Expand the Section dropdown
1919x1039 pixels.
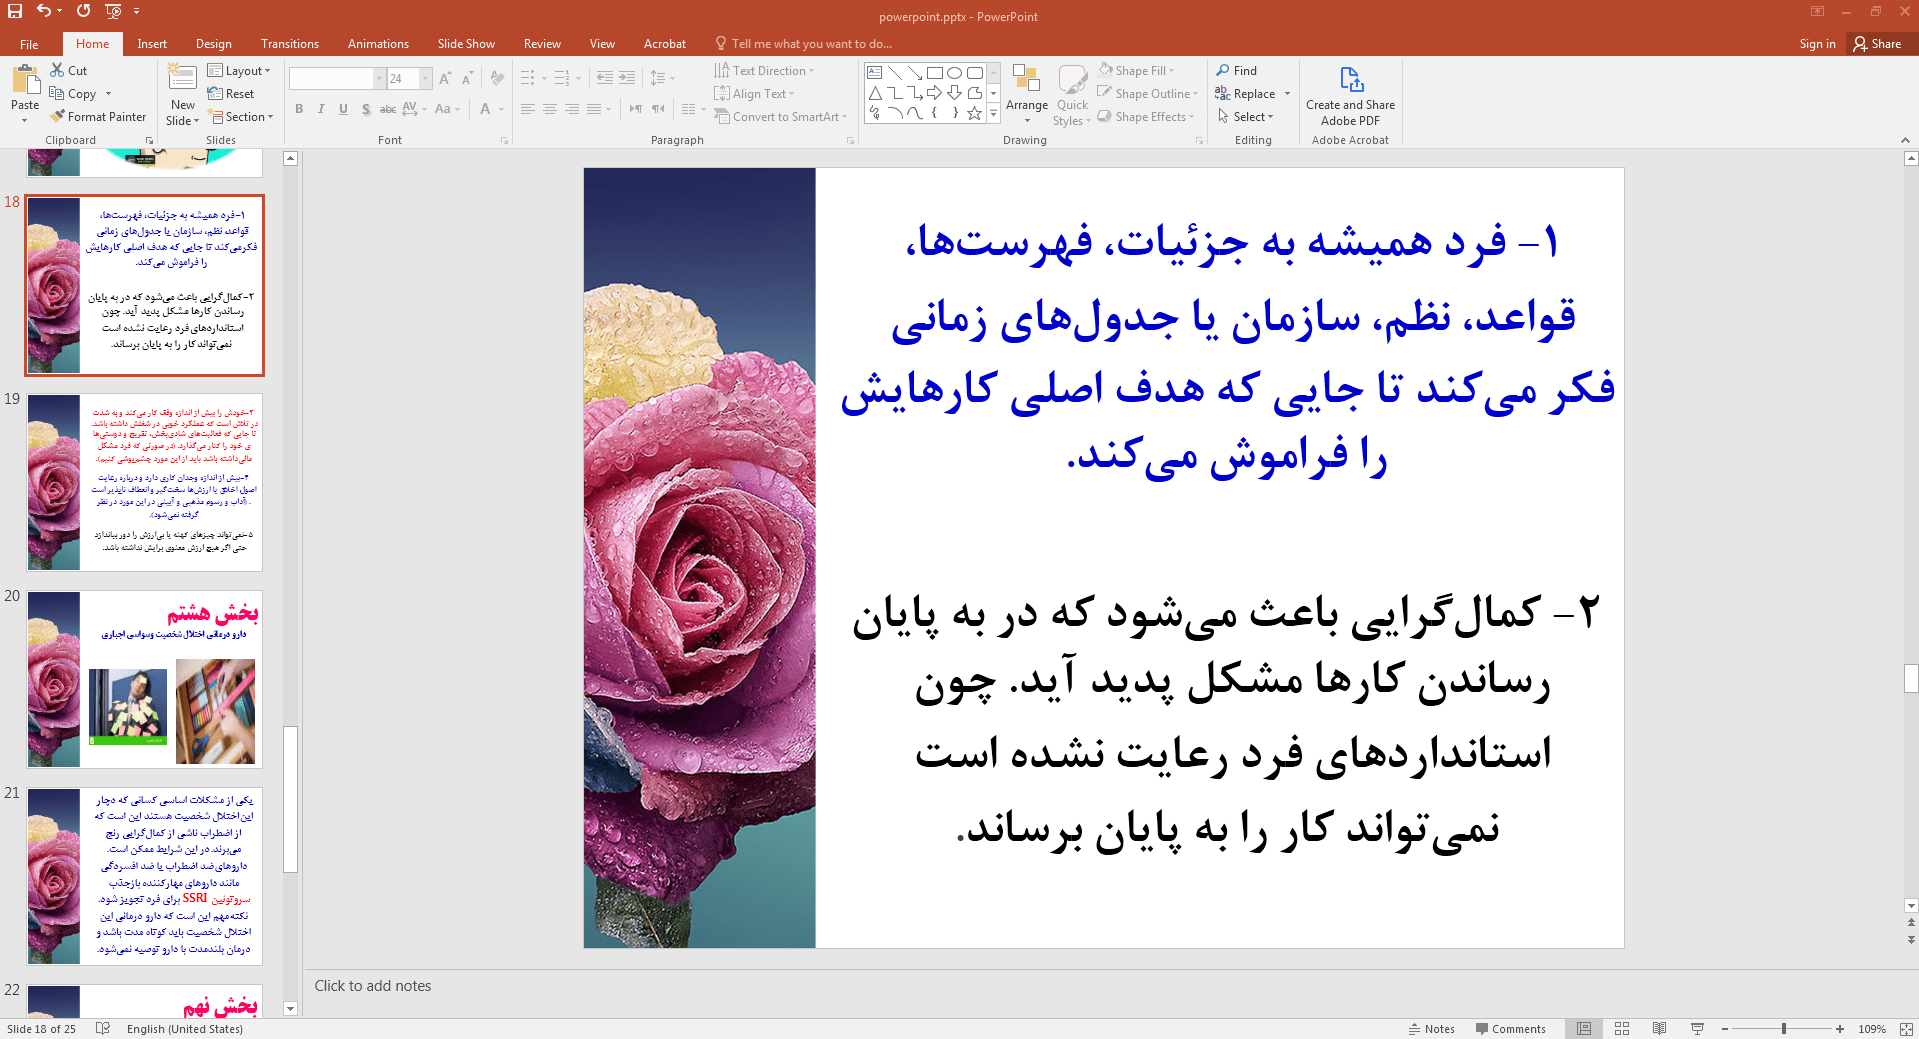point(240,116)
